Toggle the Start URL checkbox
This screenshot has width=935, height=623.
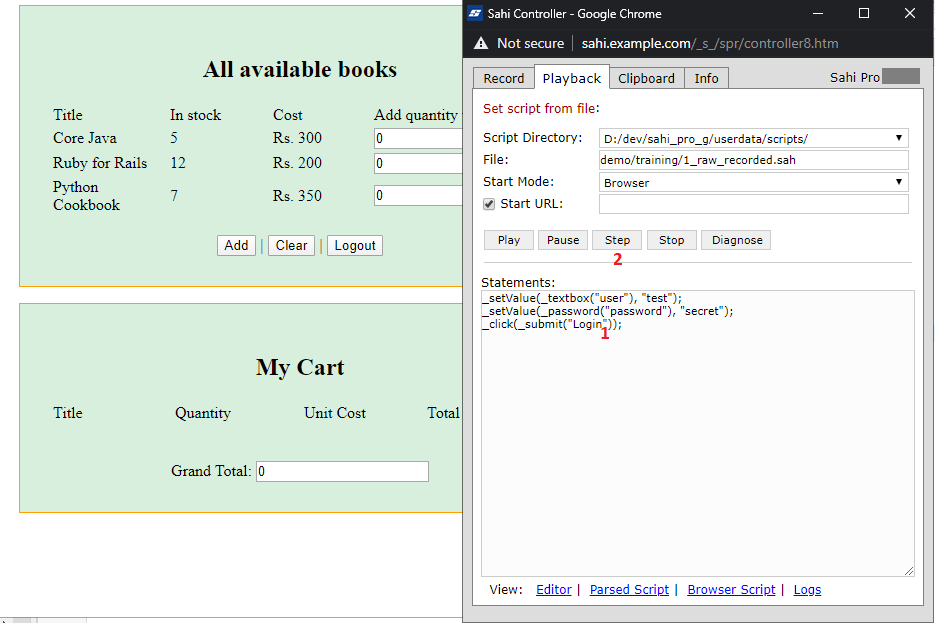(489, 204)
